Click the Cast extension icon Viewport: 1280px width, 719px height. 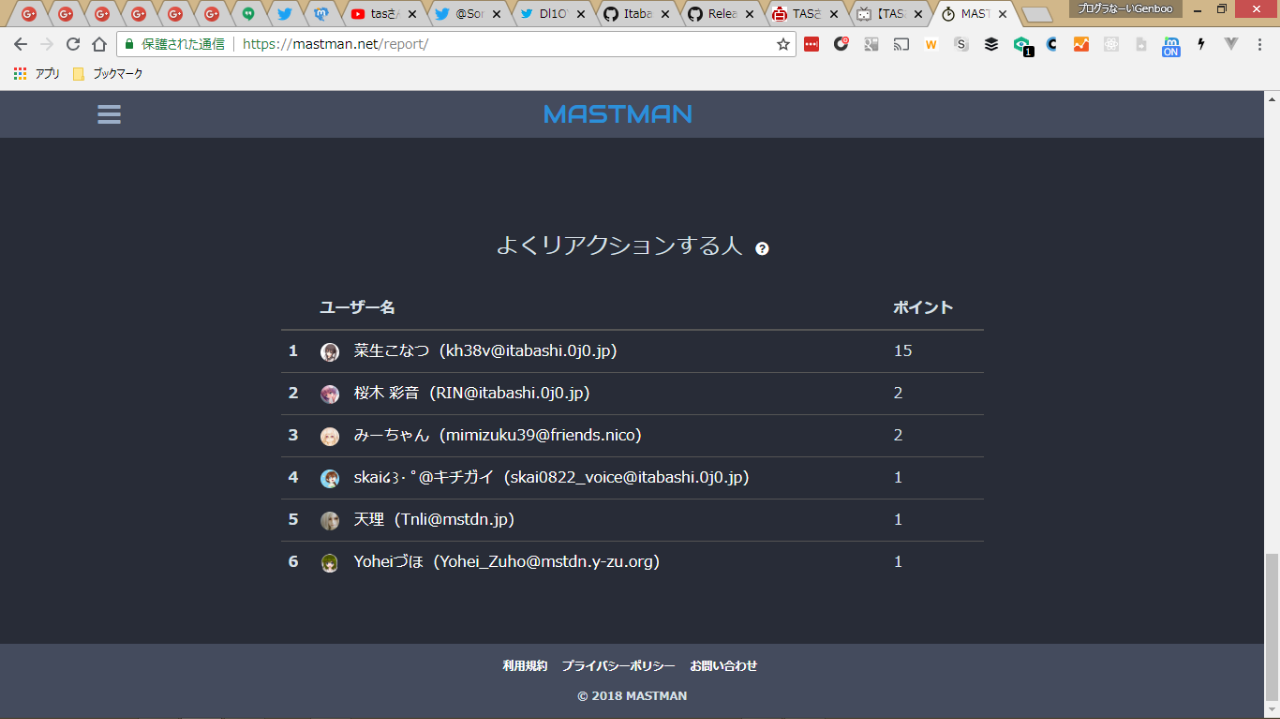tap(901, 45)
